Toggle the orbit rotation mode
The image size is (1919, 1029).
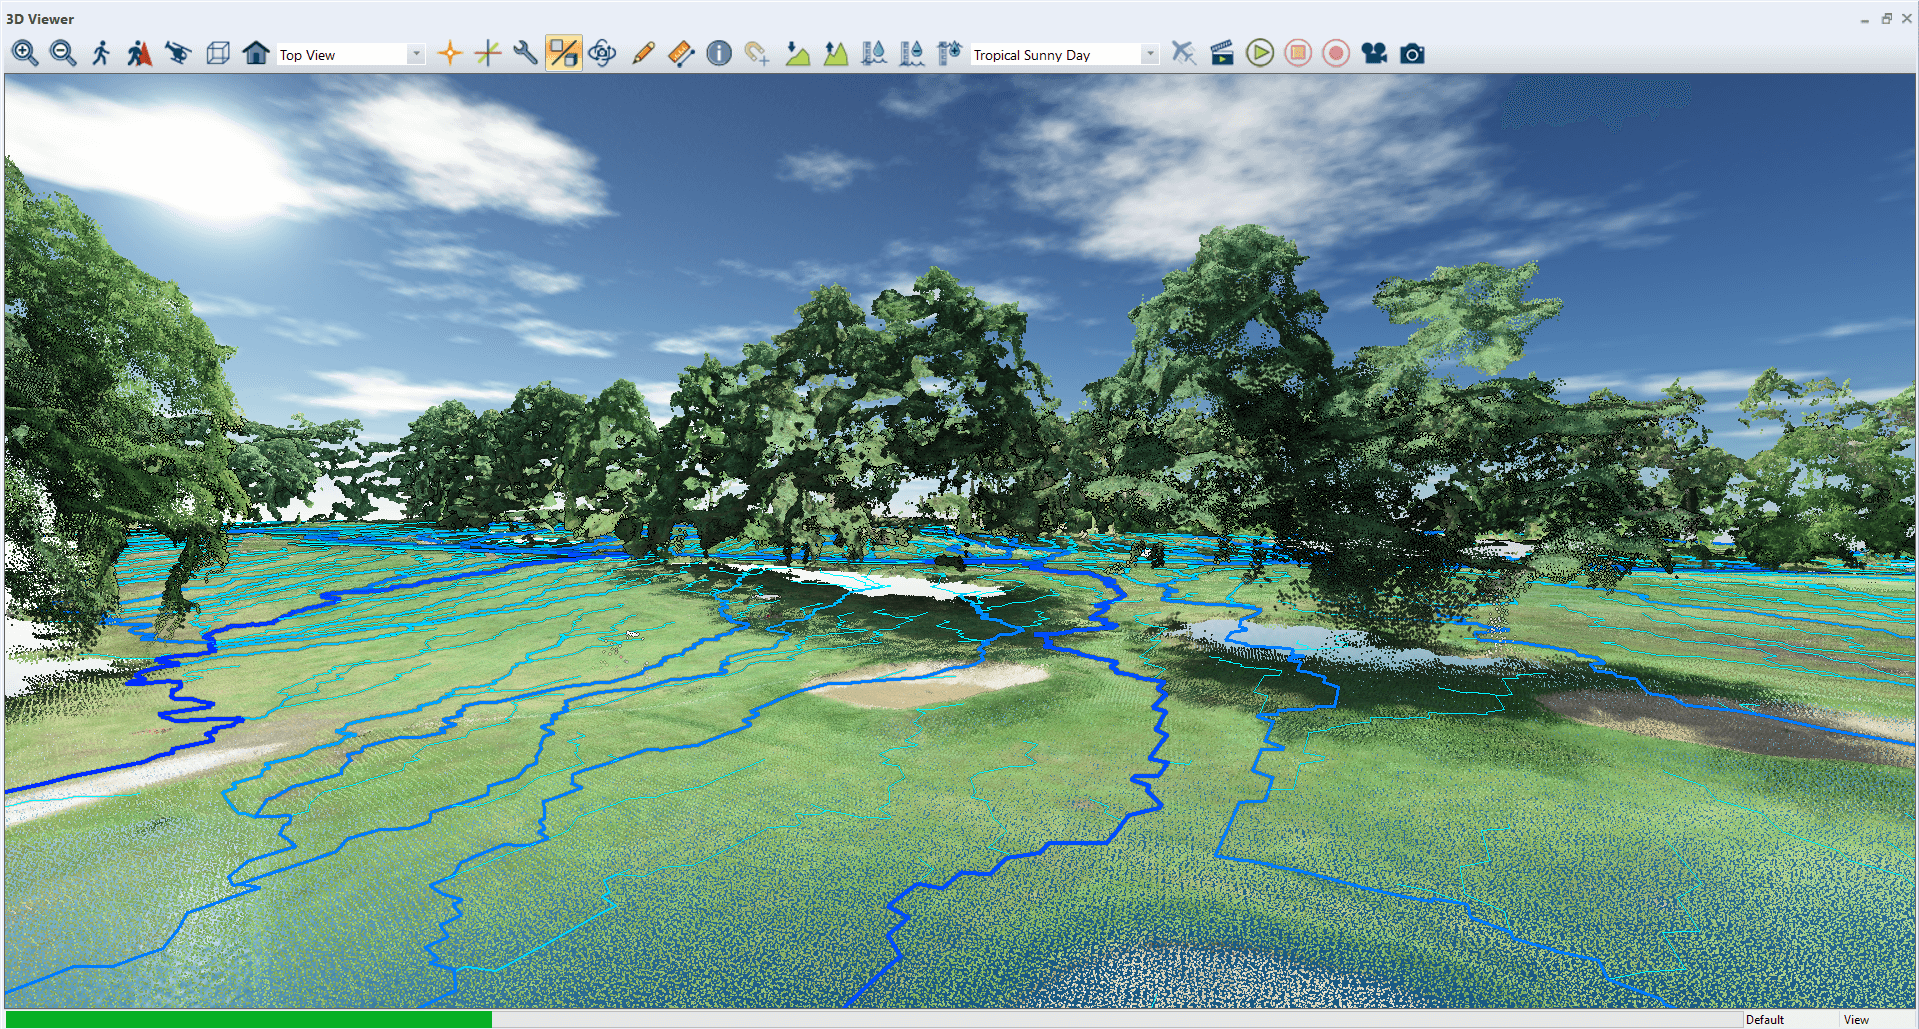[x=602, y=53]
